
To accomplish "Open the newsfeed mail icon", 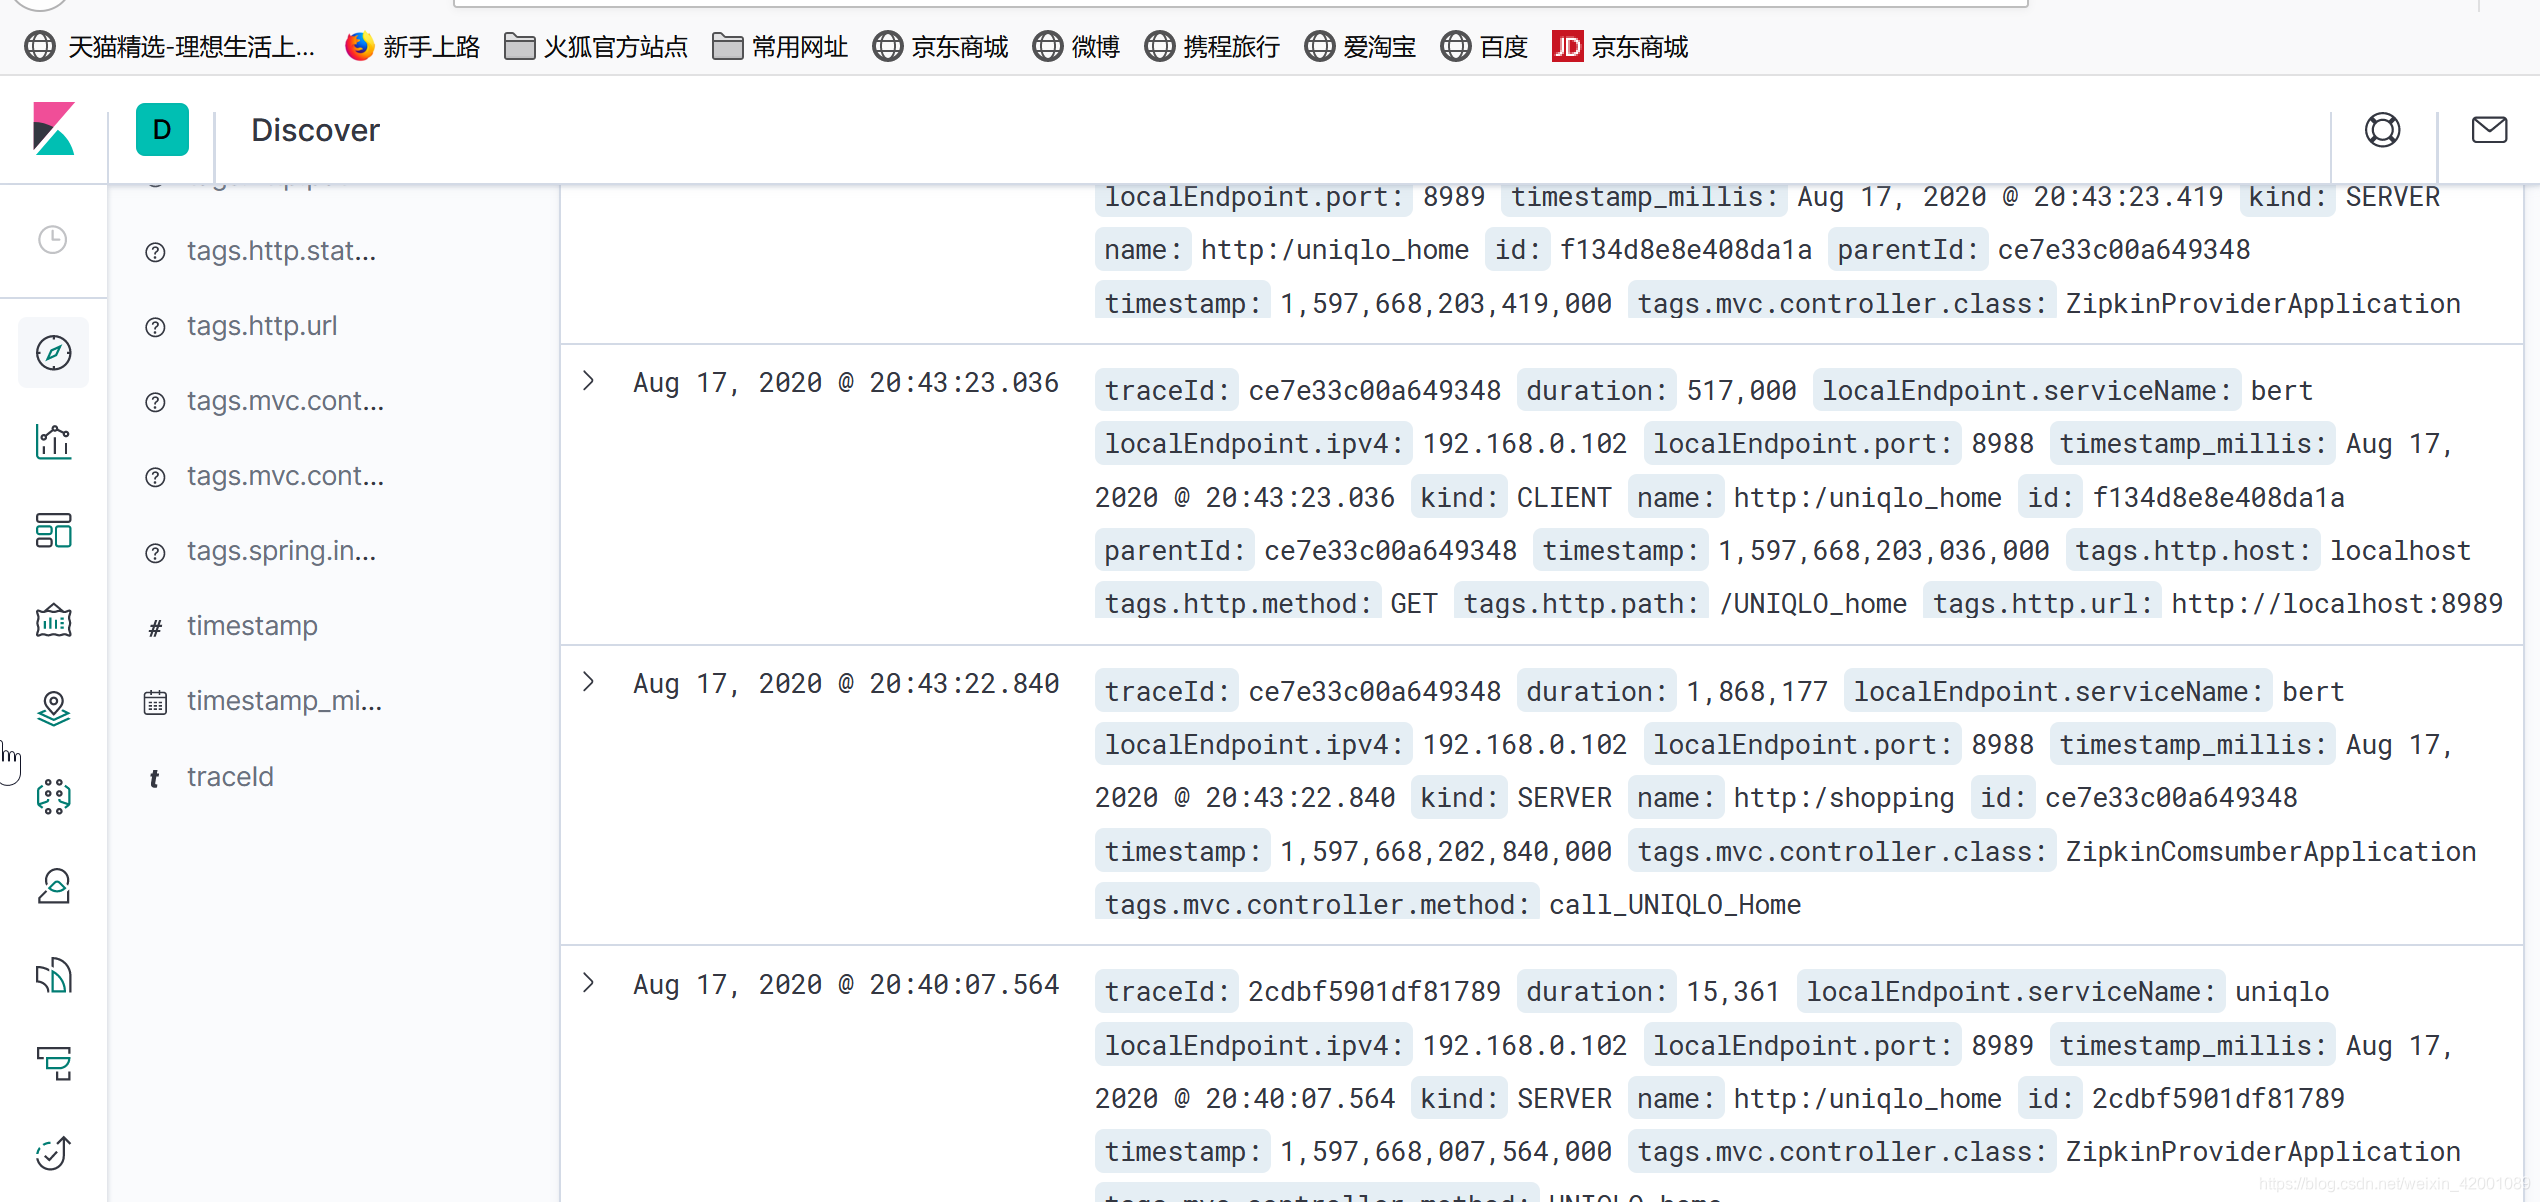I will [x=2489, y=130].
